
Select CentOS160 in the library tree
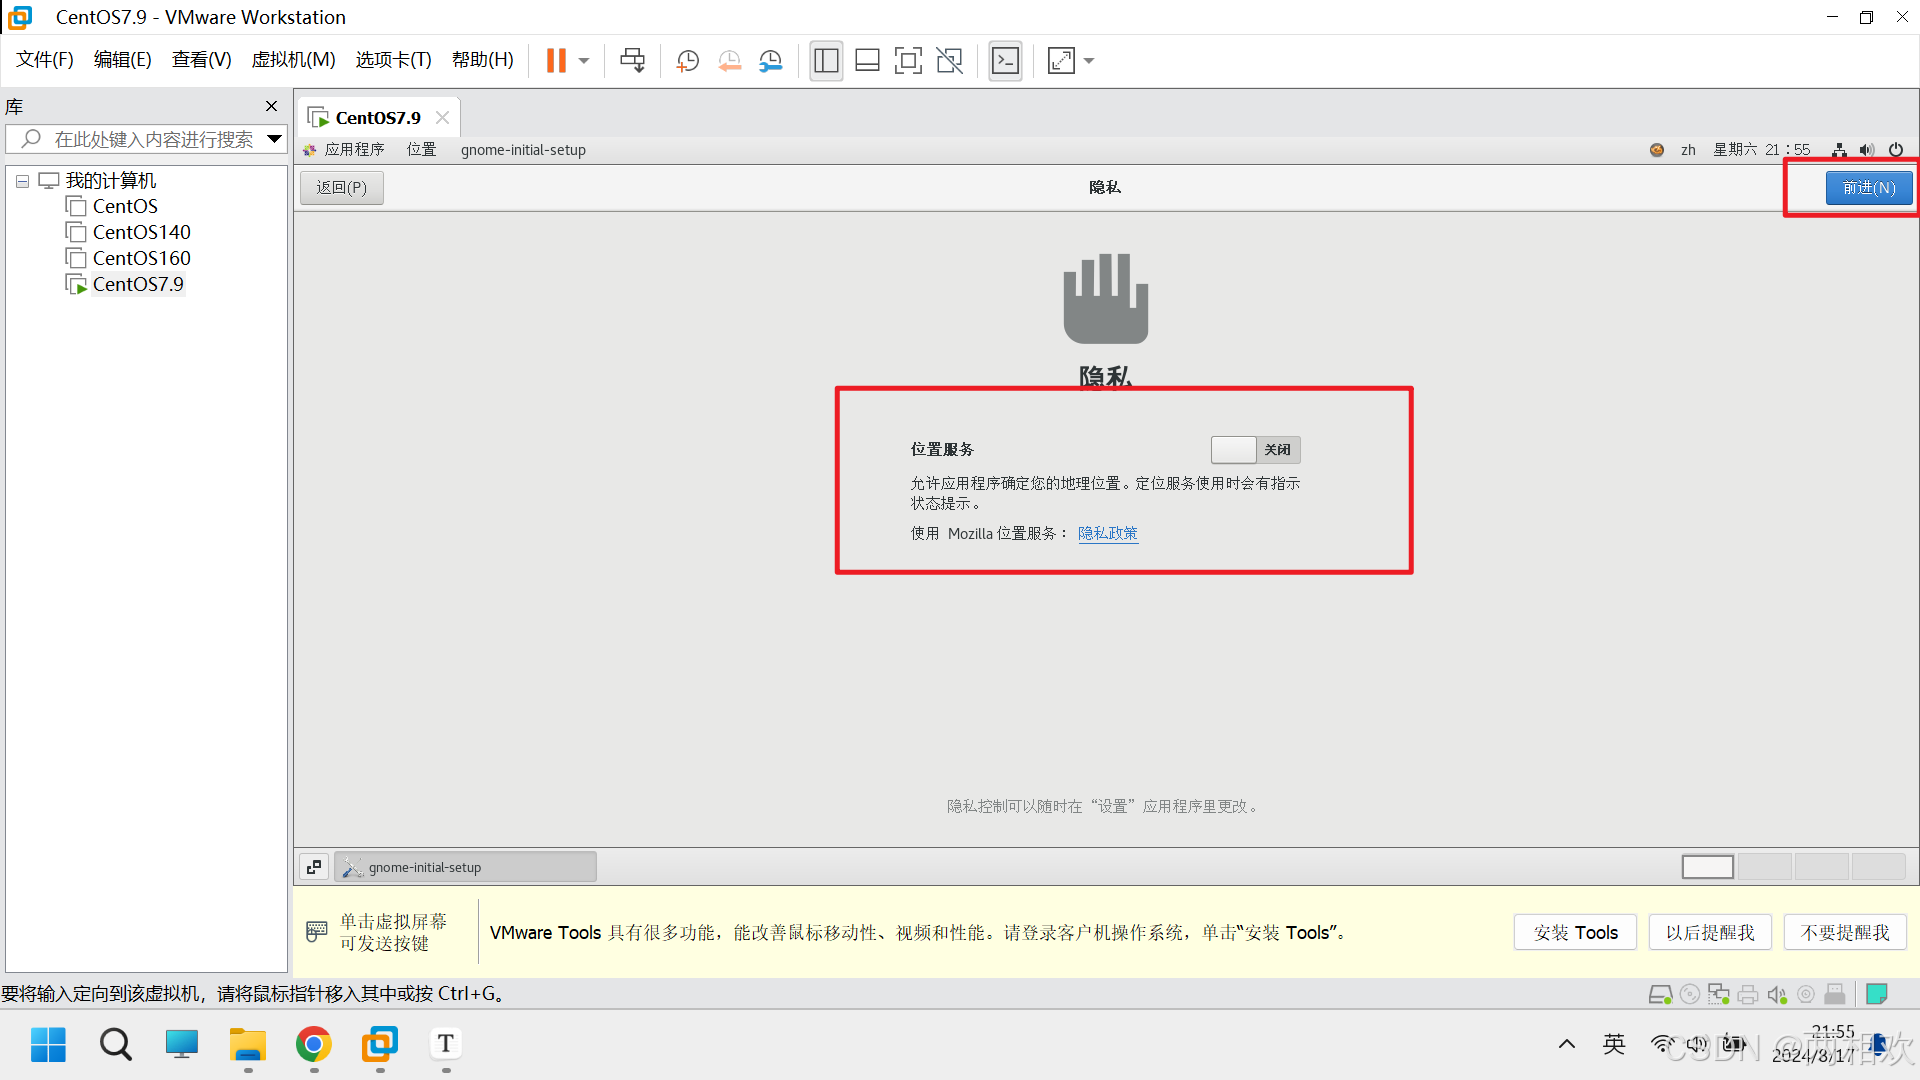click(x=141, y=258)
